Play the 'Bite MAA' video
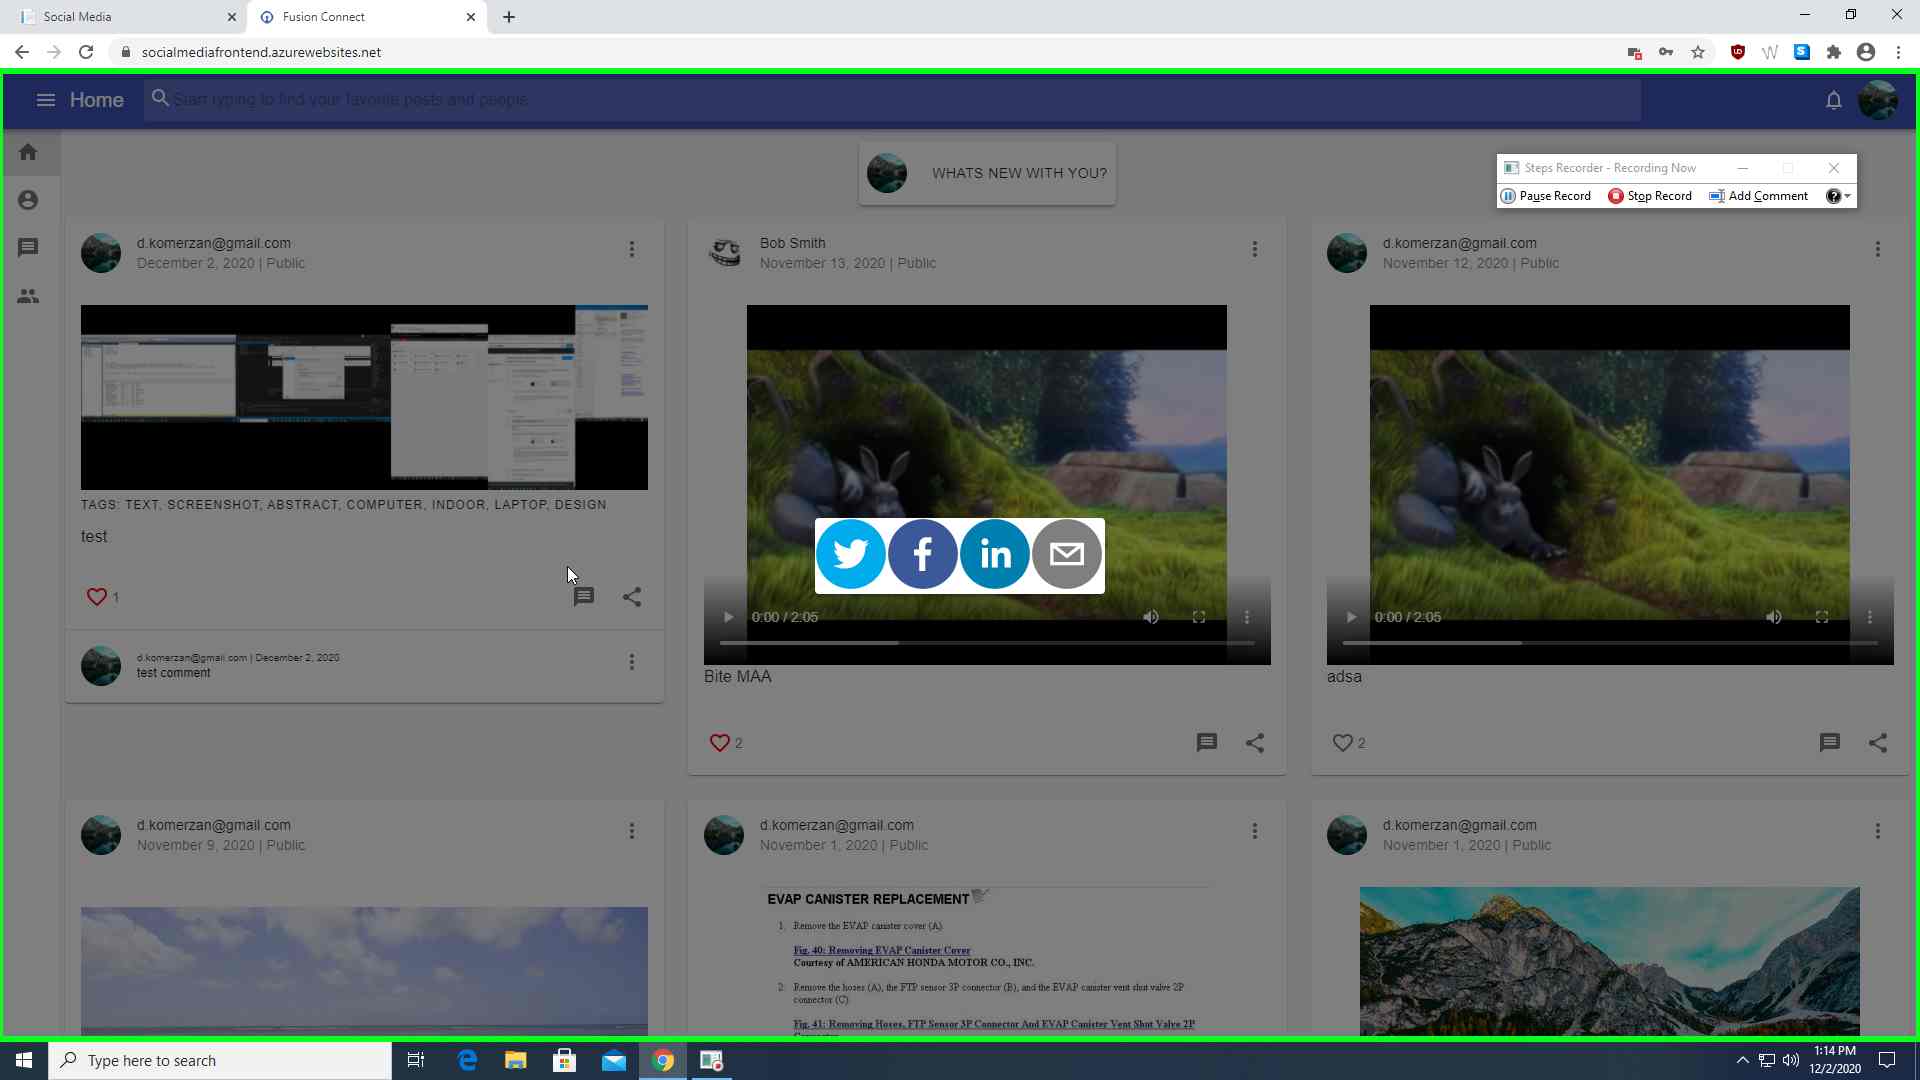The height and width of the screenshot is (1080, 1920). coord(729,617)
